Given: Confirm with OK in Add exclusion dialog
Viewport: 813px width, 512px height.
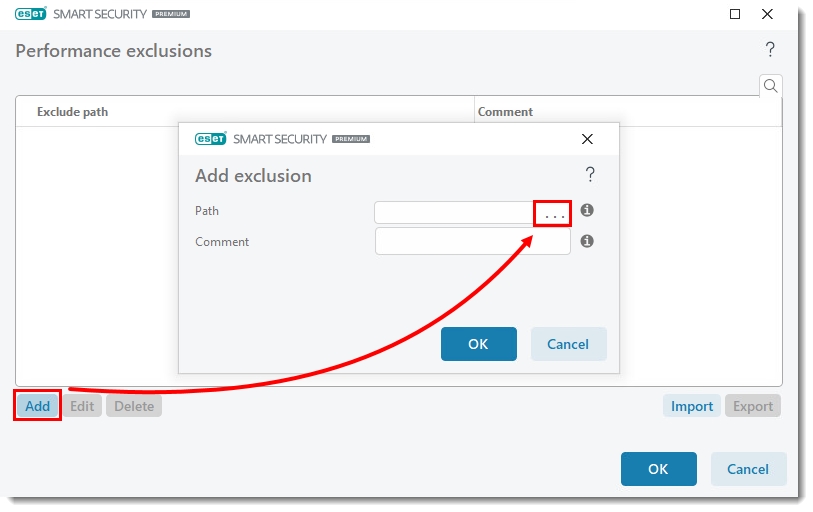Looking at the screenshot, I should [478, 344].
